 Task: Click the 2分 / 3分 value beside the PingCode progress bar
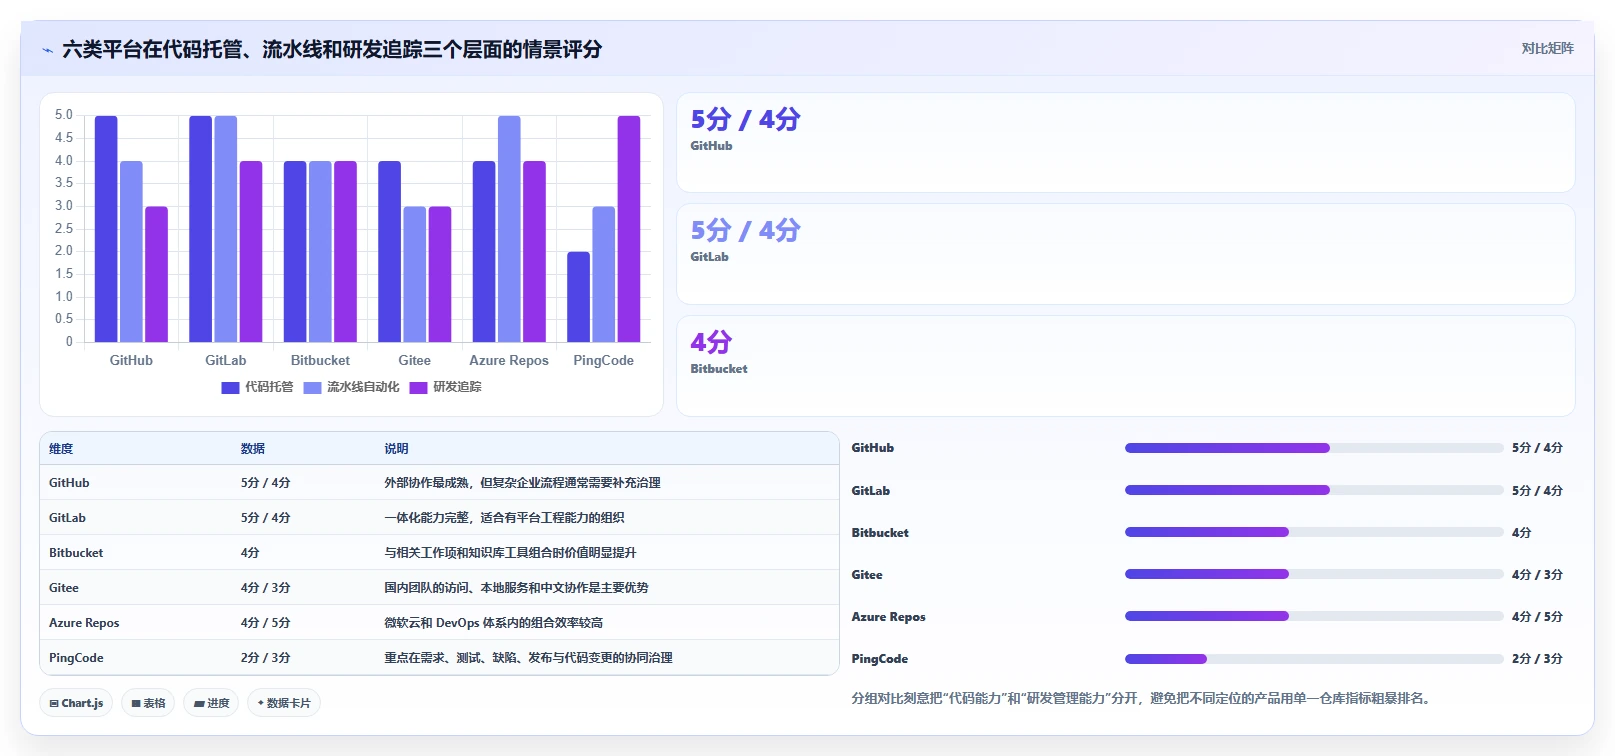pos(1537,659)
